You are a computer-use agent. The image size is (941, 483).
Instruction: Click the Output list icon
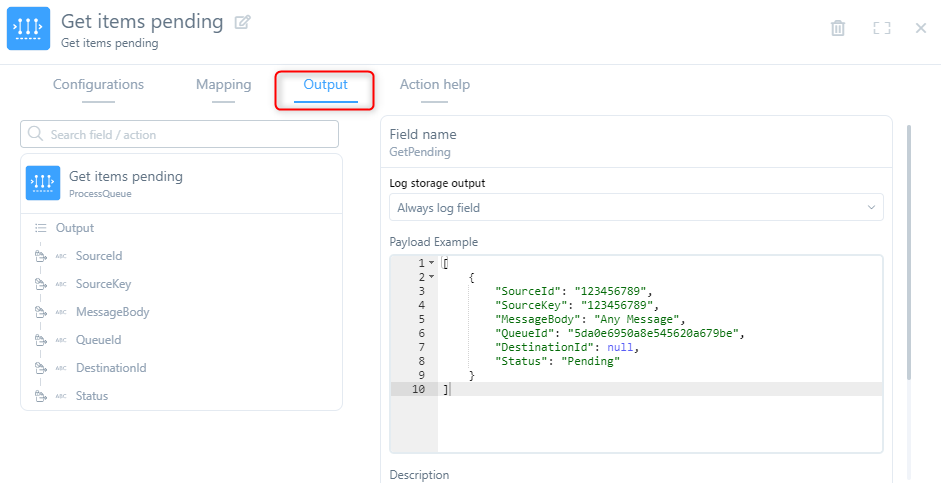tap(41, 228)
